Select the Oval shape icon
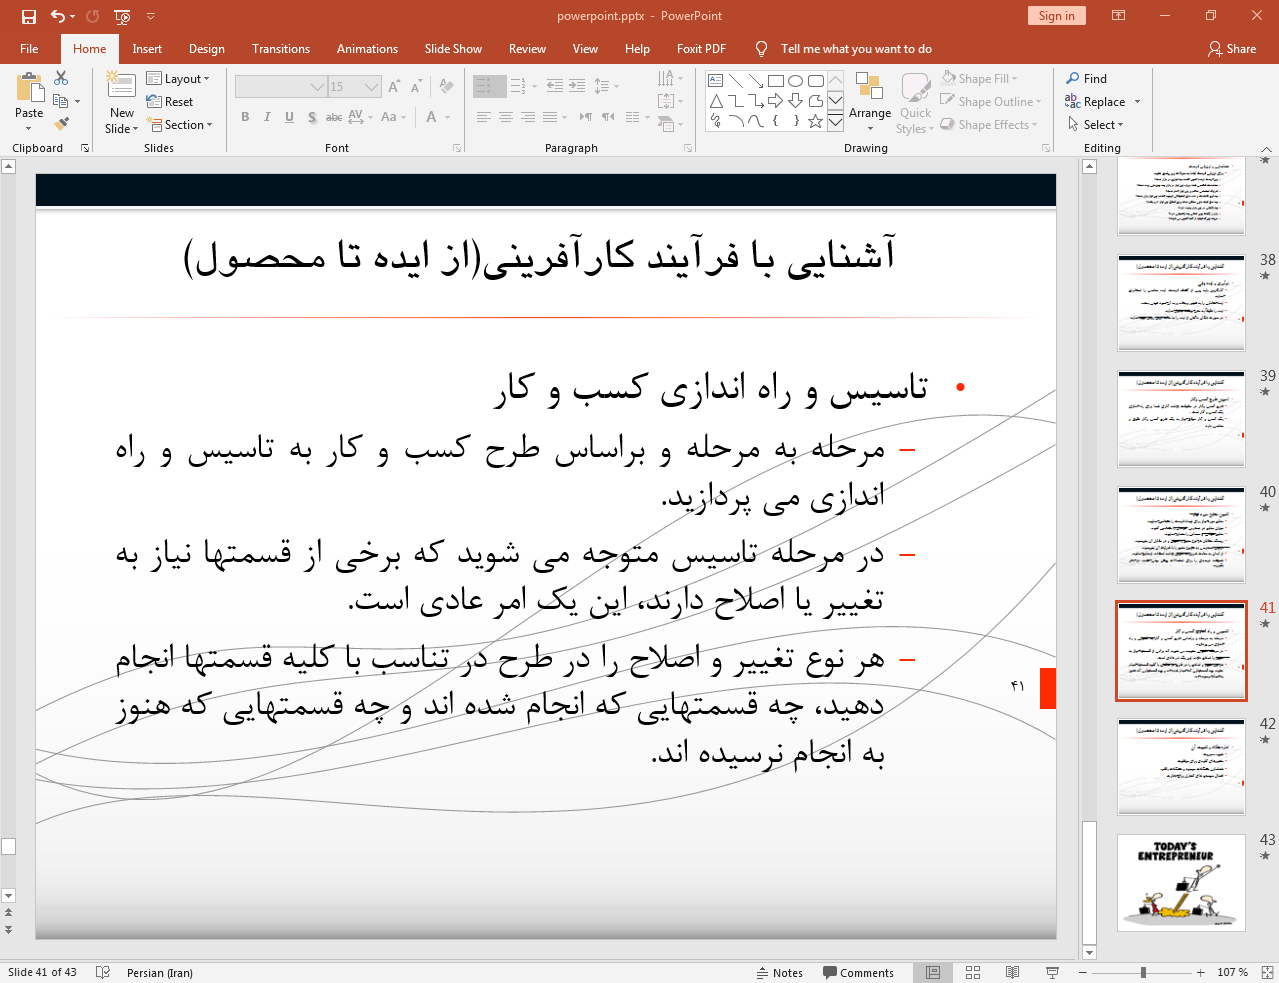 [796, 81]
